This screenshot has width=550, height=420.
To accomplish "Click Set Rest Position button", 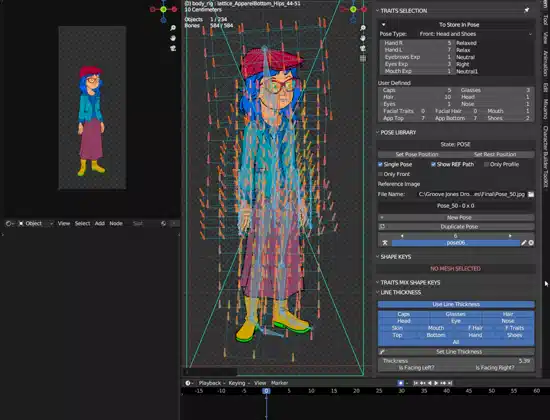I will 495,154.
